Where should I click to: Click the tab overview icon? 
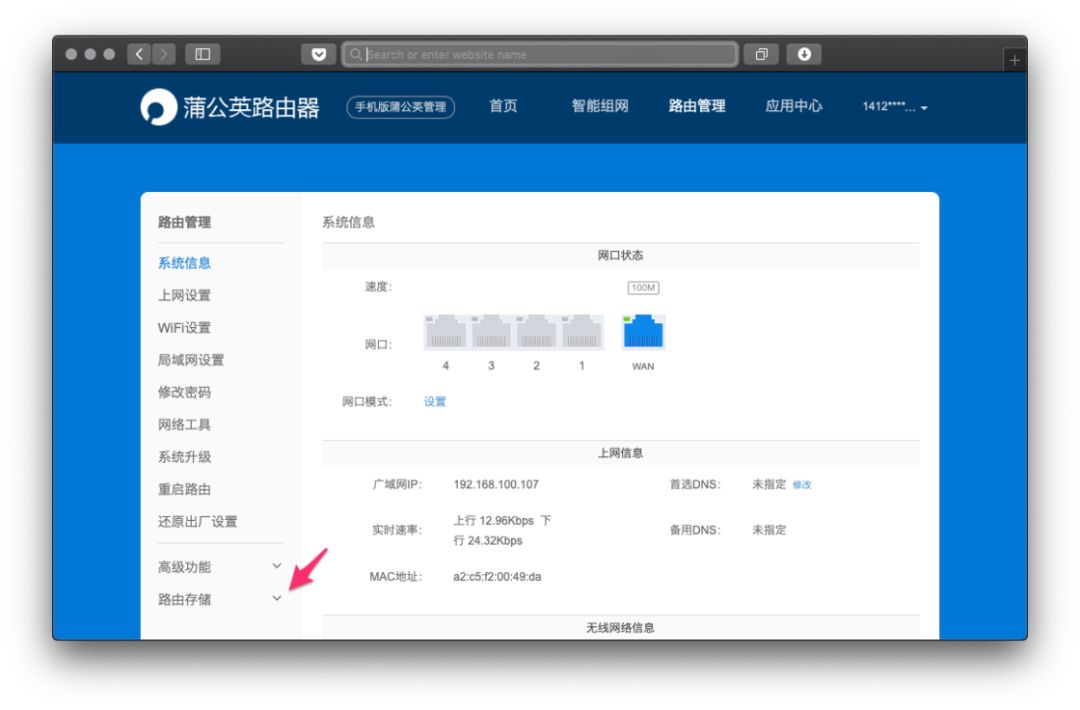[x=761, y=54]
